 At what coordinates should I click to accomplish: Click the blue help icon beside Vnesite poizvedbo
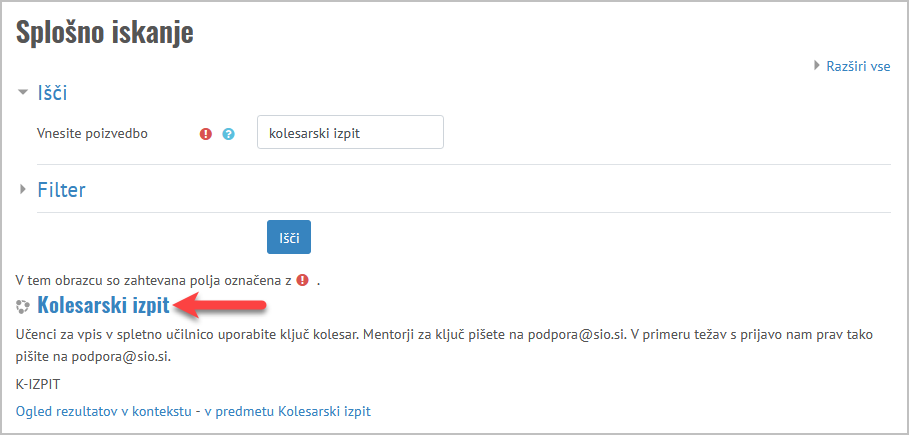pyautogui.click(x=229, y=135)
